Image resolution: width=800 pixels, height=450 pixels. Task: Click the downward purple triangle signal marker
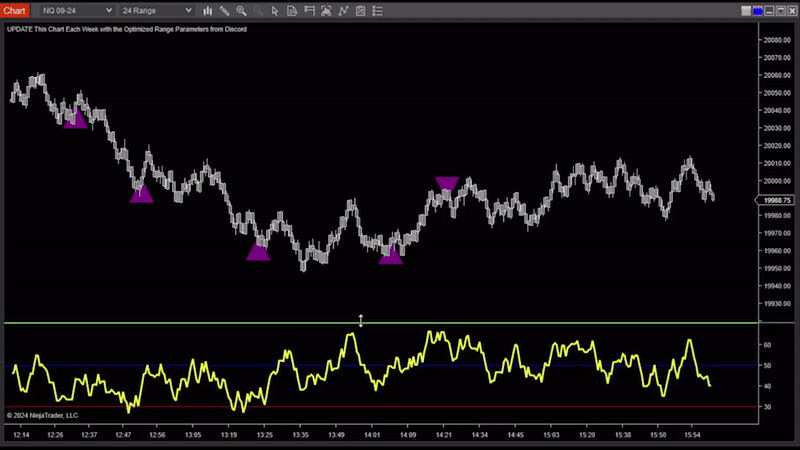[447, 183]
